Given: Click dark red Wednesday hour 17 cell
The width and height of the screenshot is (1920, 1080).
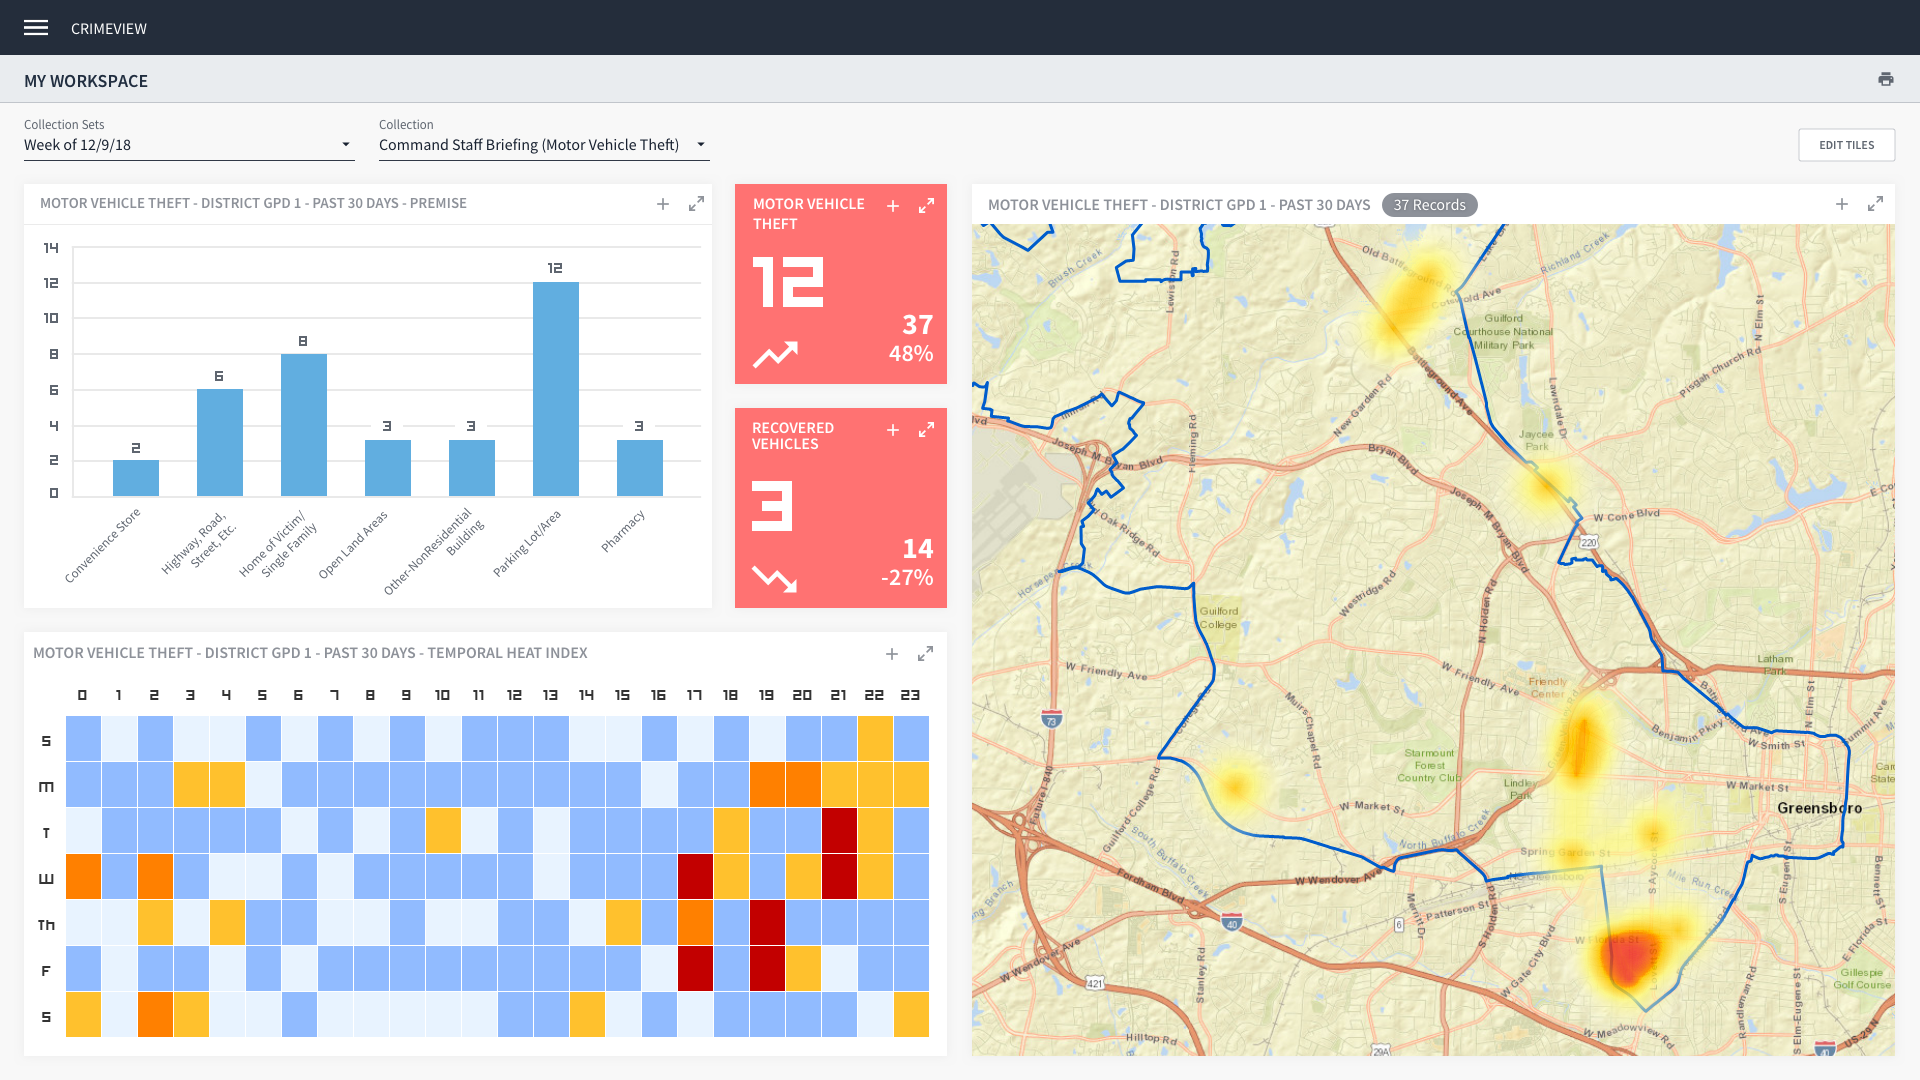Looking at the screenshot, I should pyautogui.click(x=695, y=877).
